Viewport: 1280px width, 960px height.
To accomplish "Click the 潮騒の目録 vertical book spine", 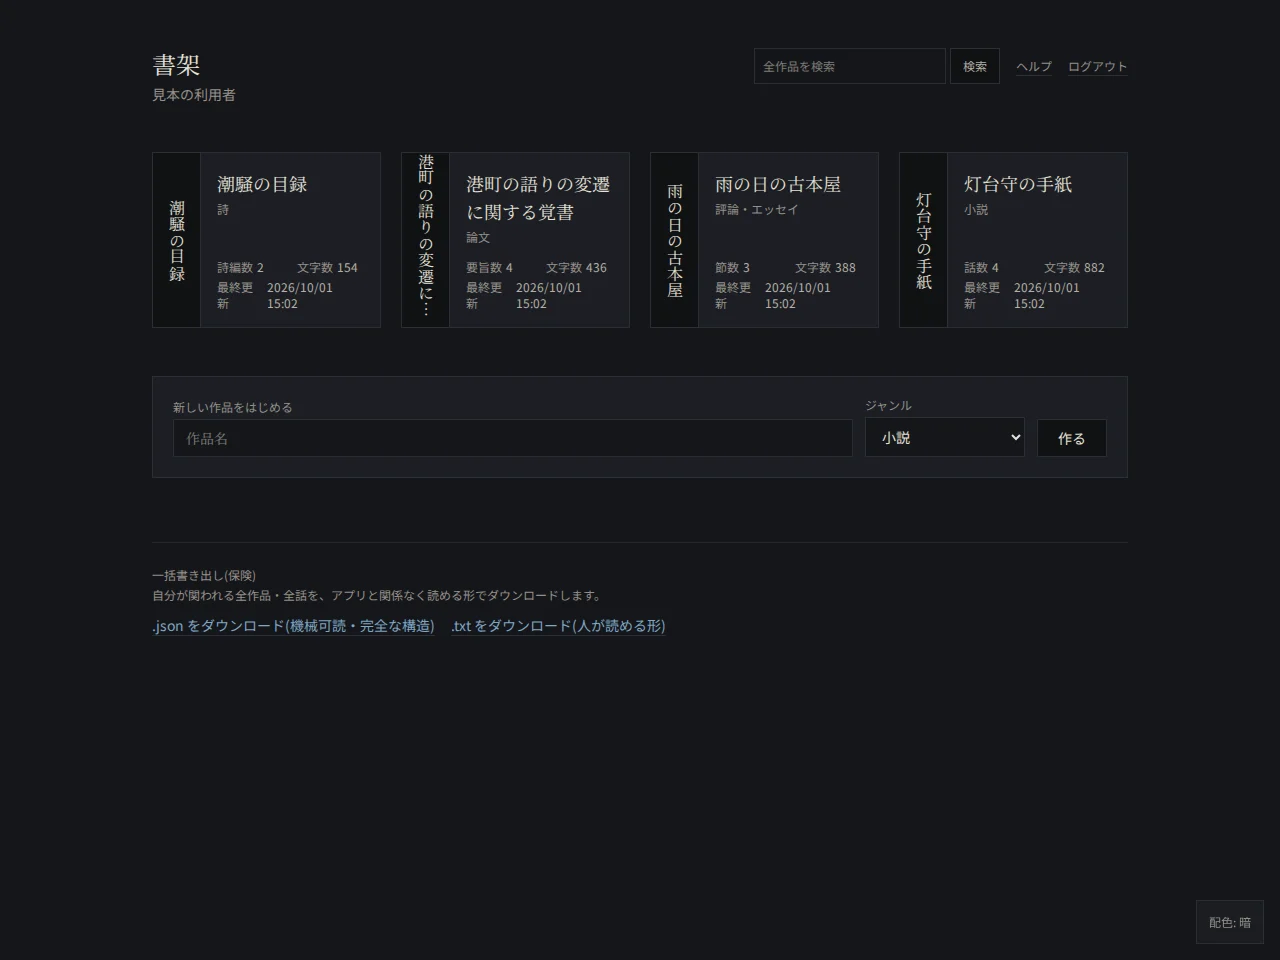I will [177, 240].
